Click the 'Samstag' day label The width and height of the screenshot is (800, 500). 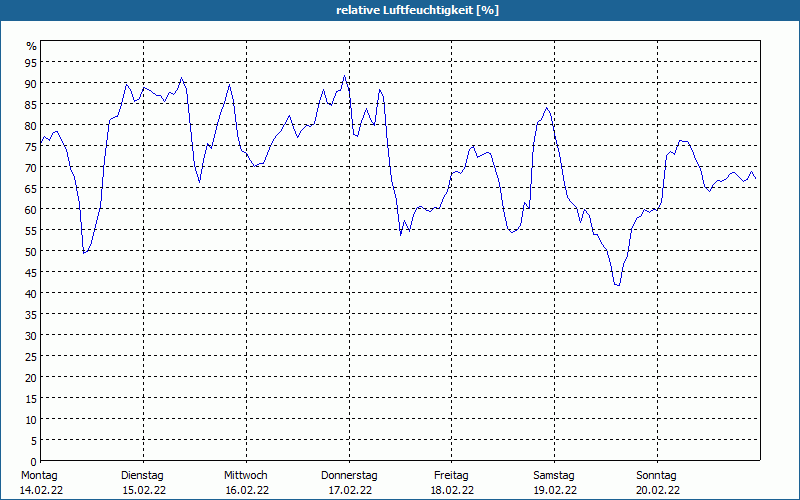[554, 476]
